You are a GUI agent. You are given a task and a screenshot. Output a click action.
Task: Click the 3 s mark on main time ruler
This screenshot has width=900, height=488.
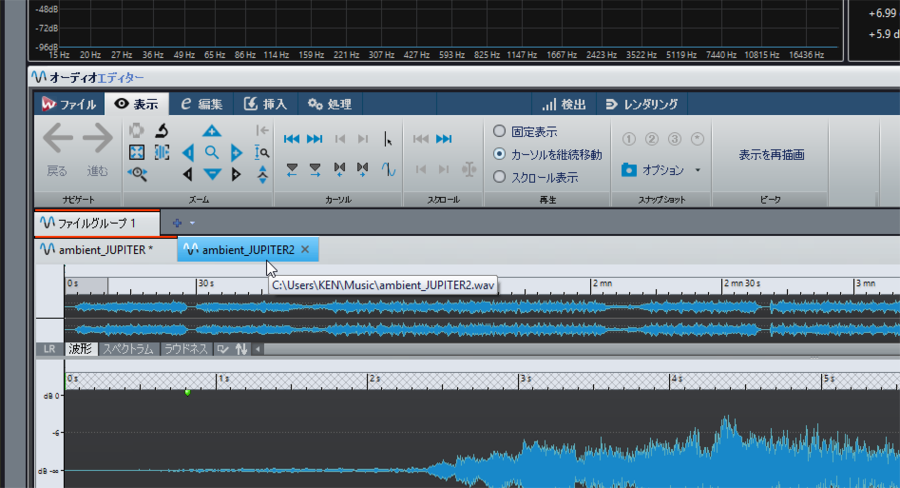[x=525, y=379]
